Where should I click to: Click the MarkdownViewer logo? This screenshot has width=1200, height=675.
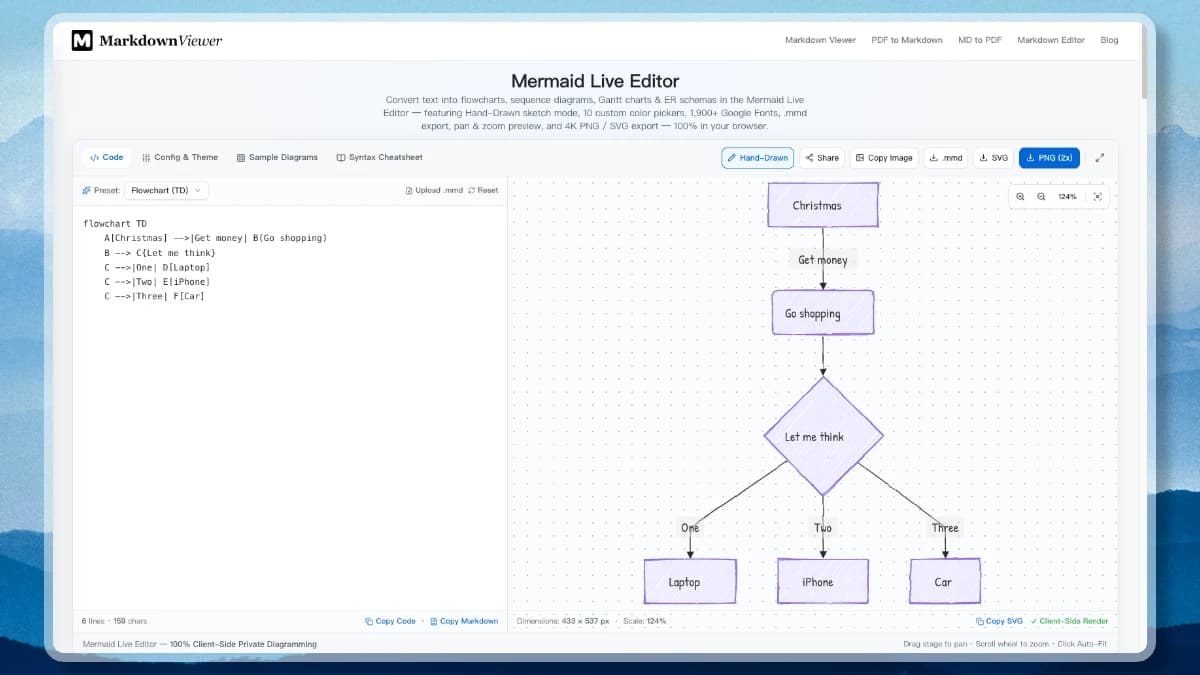coord(146,40)
